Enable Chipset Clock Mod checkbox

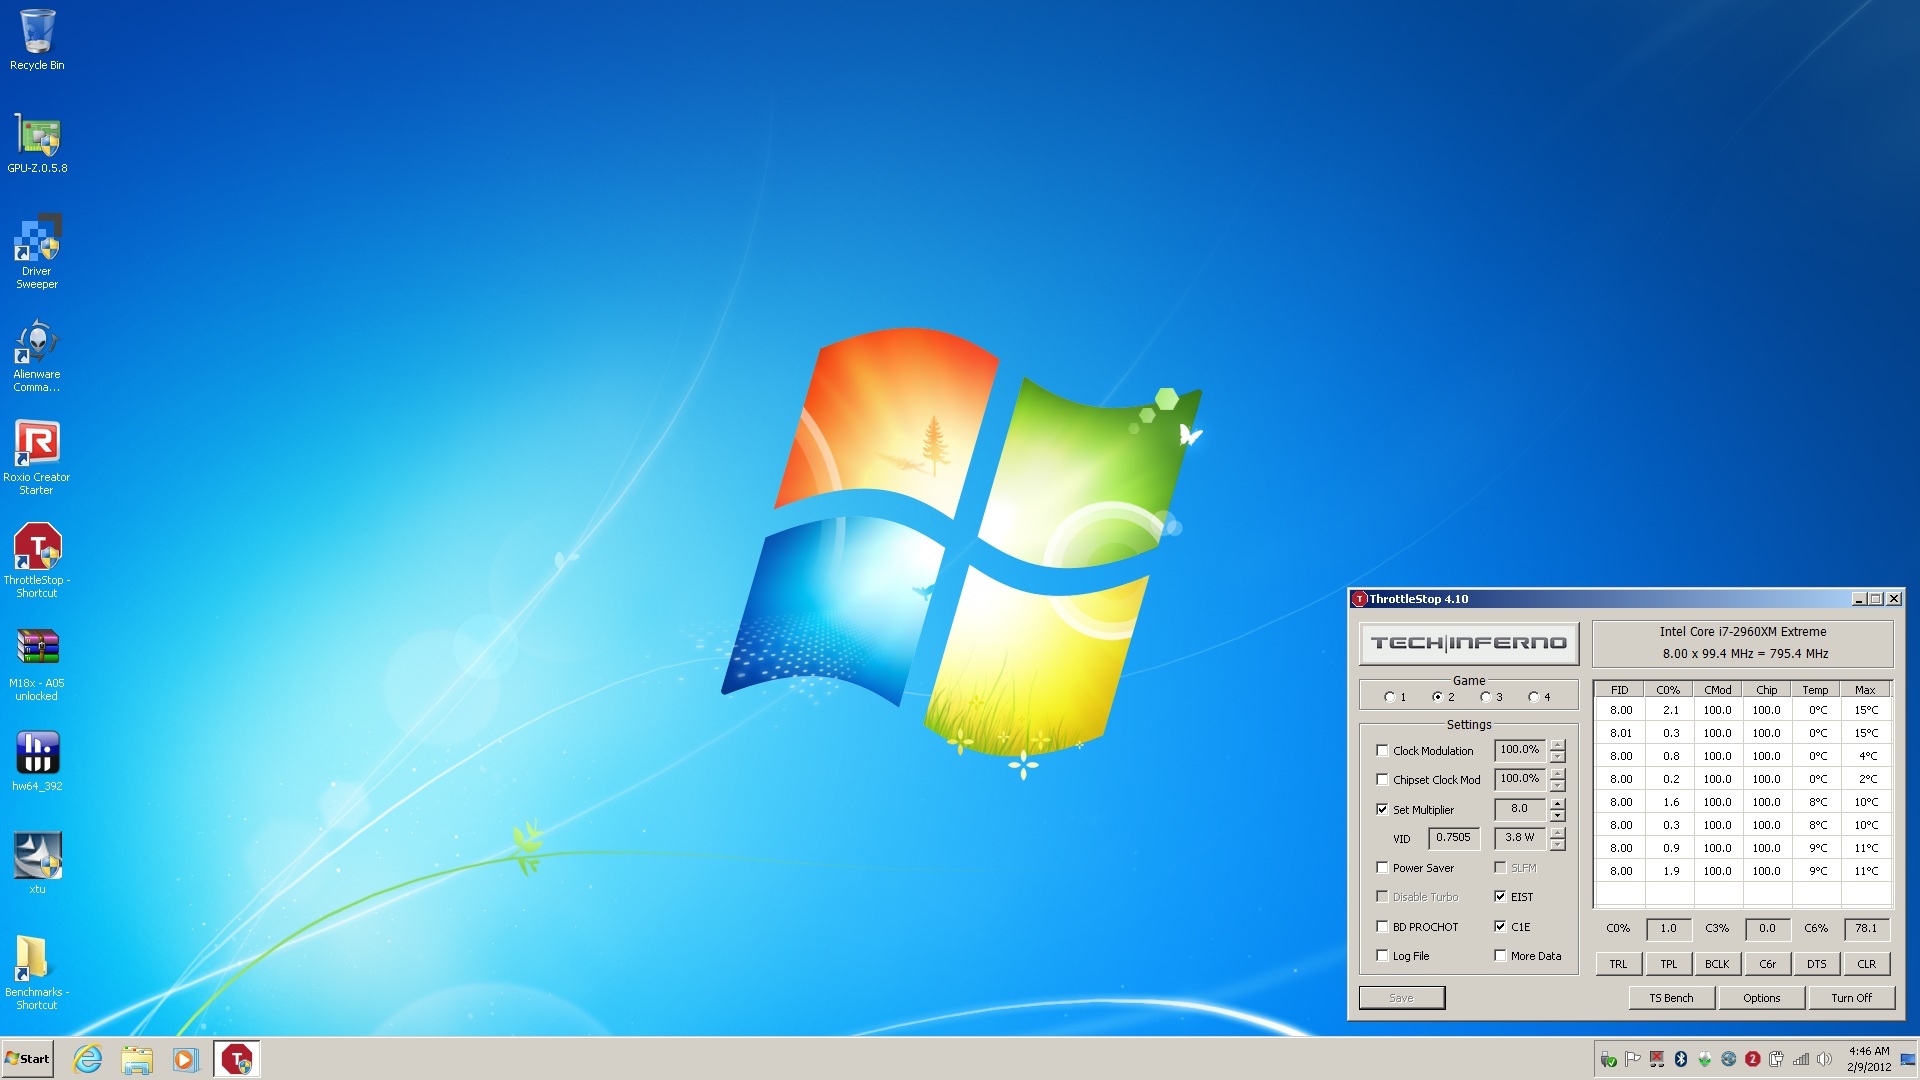(x=1382, y=779)
